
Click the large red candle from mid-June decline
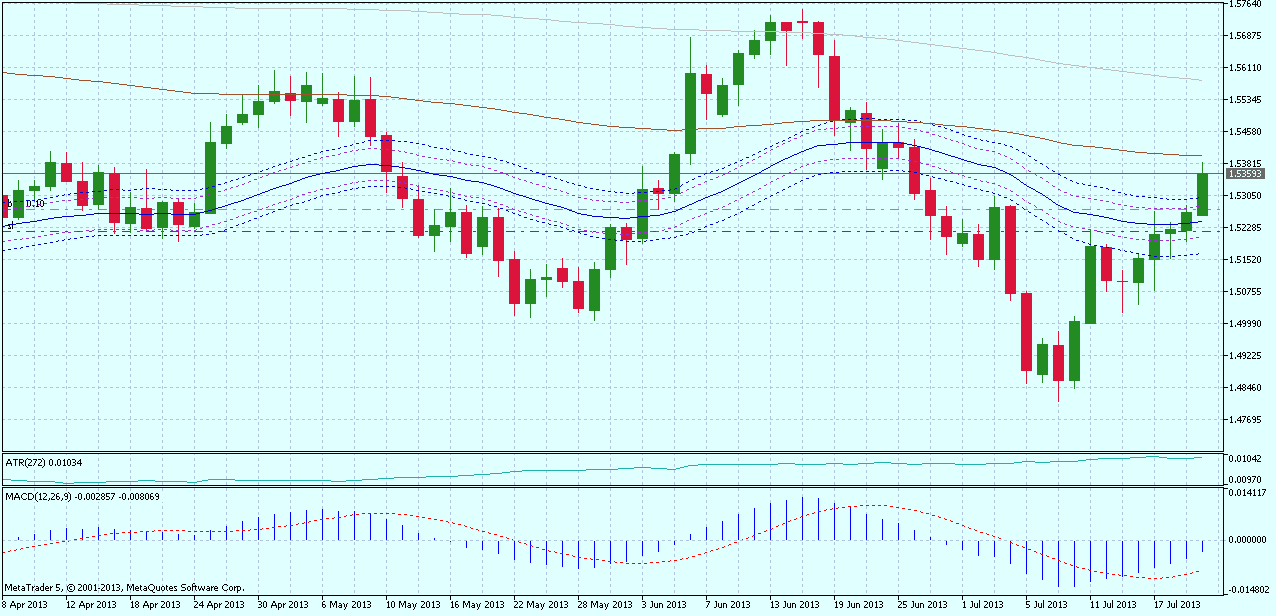tap(834, 90)
